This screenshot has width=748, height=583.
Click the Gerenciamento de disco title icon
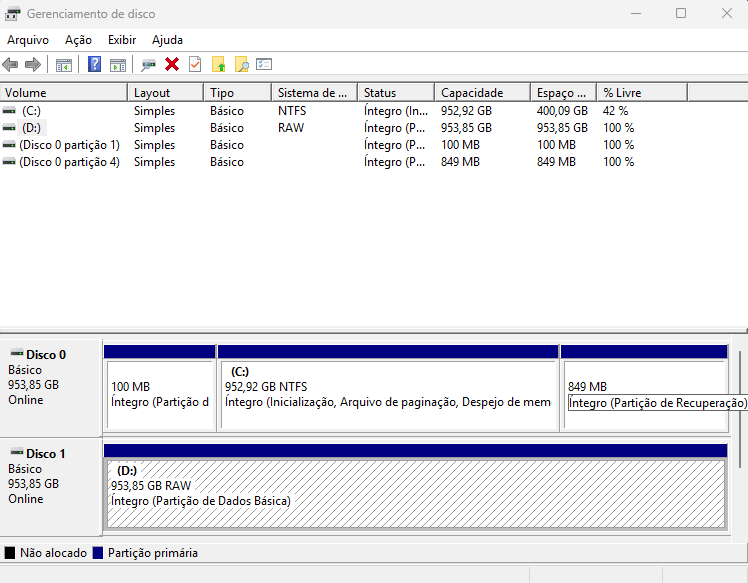point(12,14)
